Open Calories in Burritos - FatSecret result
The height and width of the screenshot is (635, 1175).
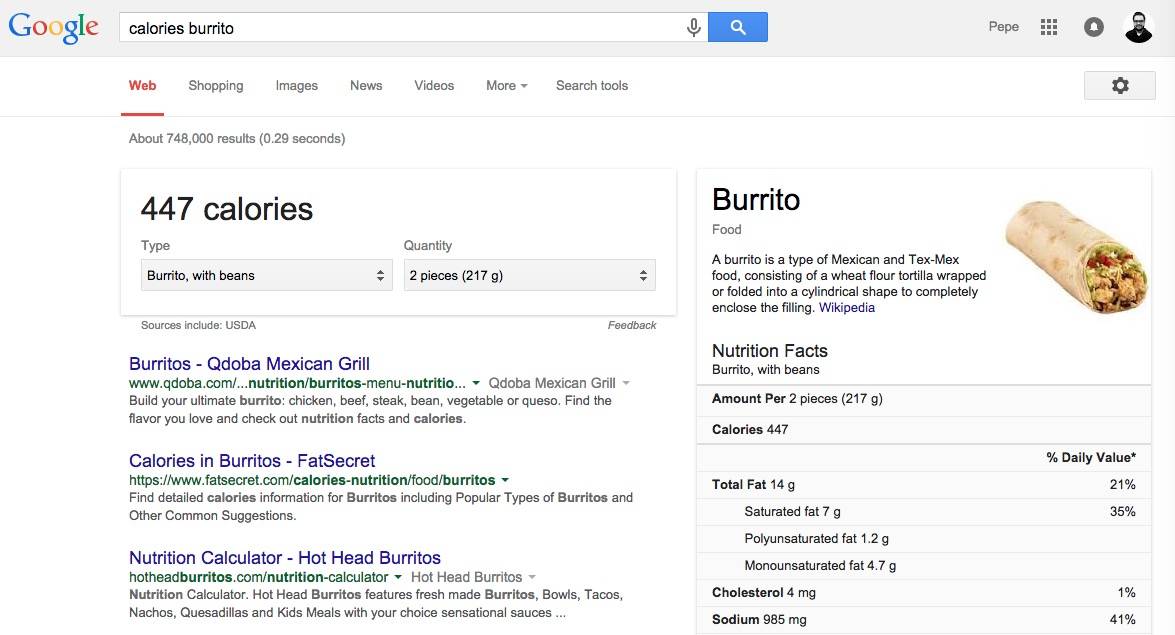(x=252, y=460)
